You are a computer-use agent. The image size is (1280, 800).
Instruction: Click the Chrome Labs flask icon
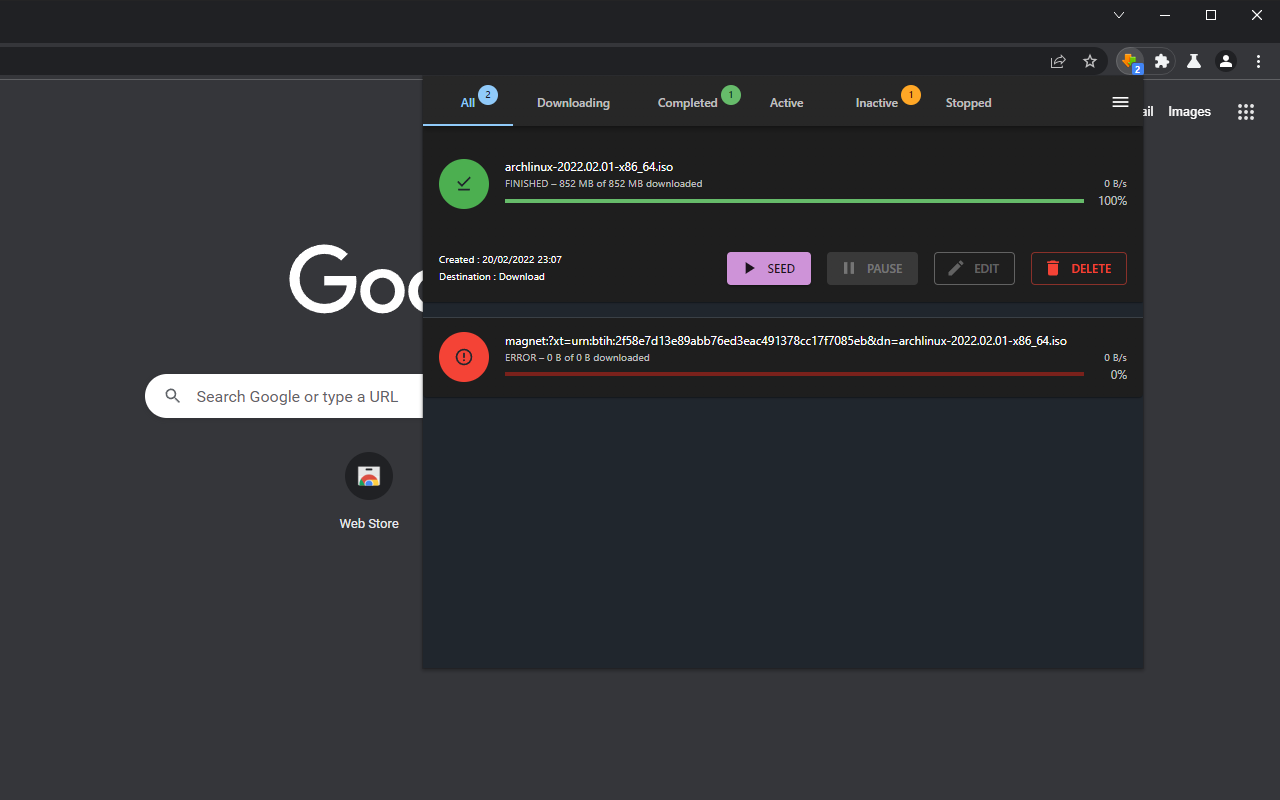[x=1194, y=61]
